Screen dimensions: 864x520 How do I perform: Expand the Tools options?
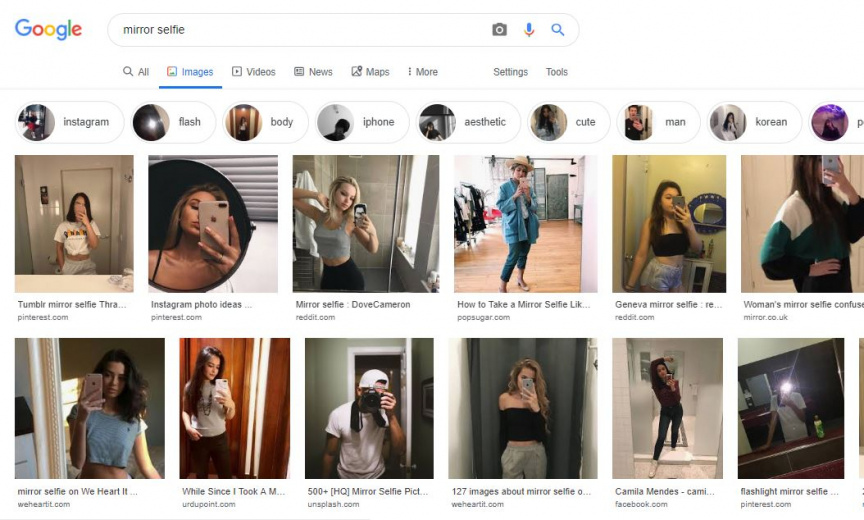[x=557, y=72]
